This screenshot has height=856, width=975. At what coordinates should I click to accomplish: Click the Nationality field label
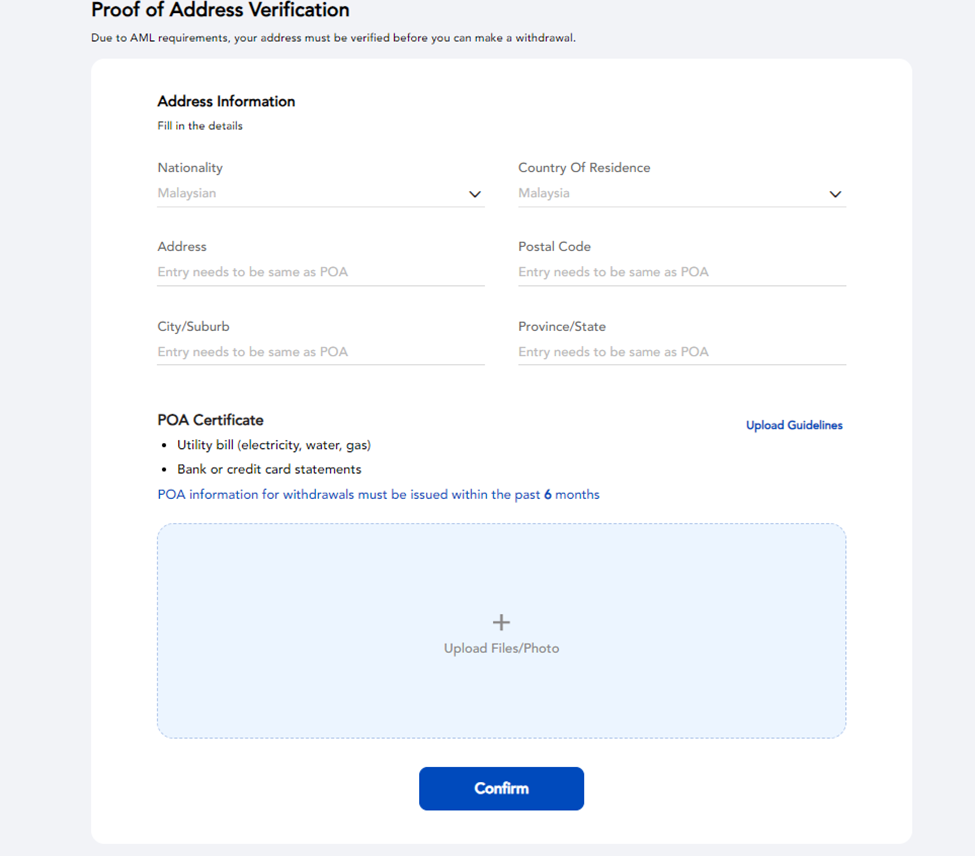pyautogui.click(x=190, y=168)
